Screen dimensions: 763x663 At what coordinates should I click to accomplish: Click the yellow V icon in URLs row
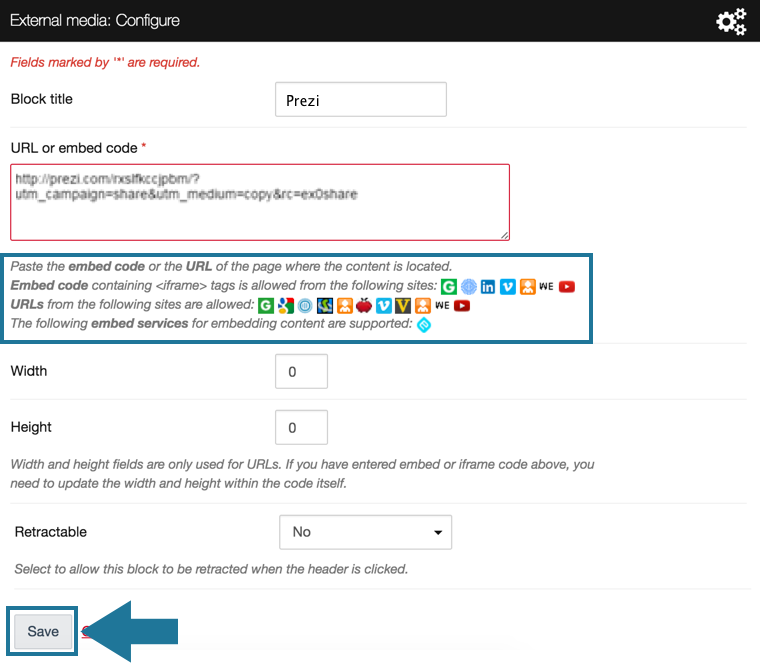(x=403, y=305)
